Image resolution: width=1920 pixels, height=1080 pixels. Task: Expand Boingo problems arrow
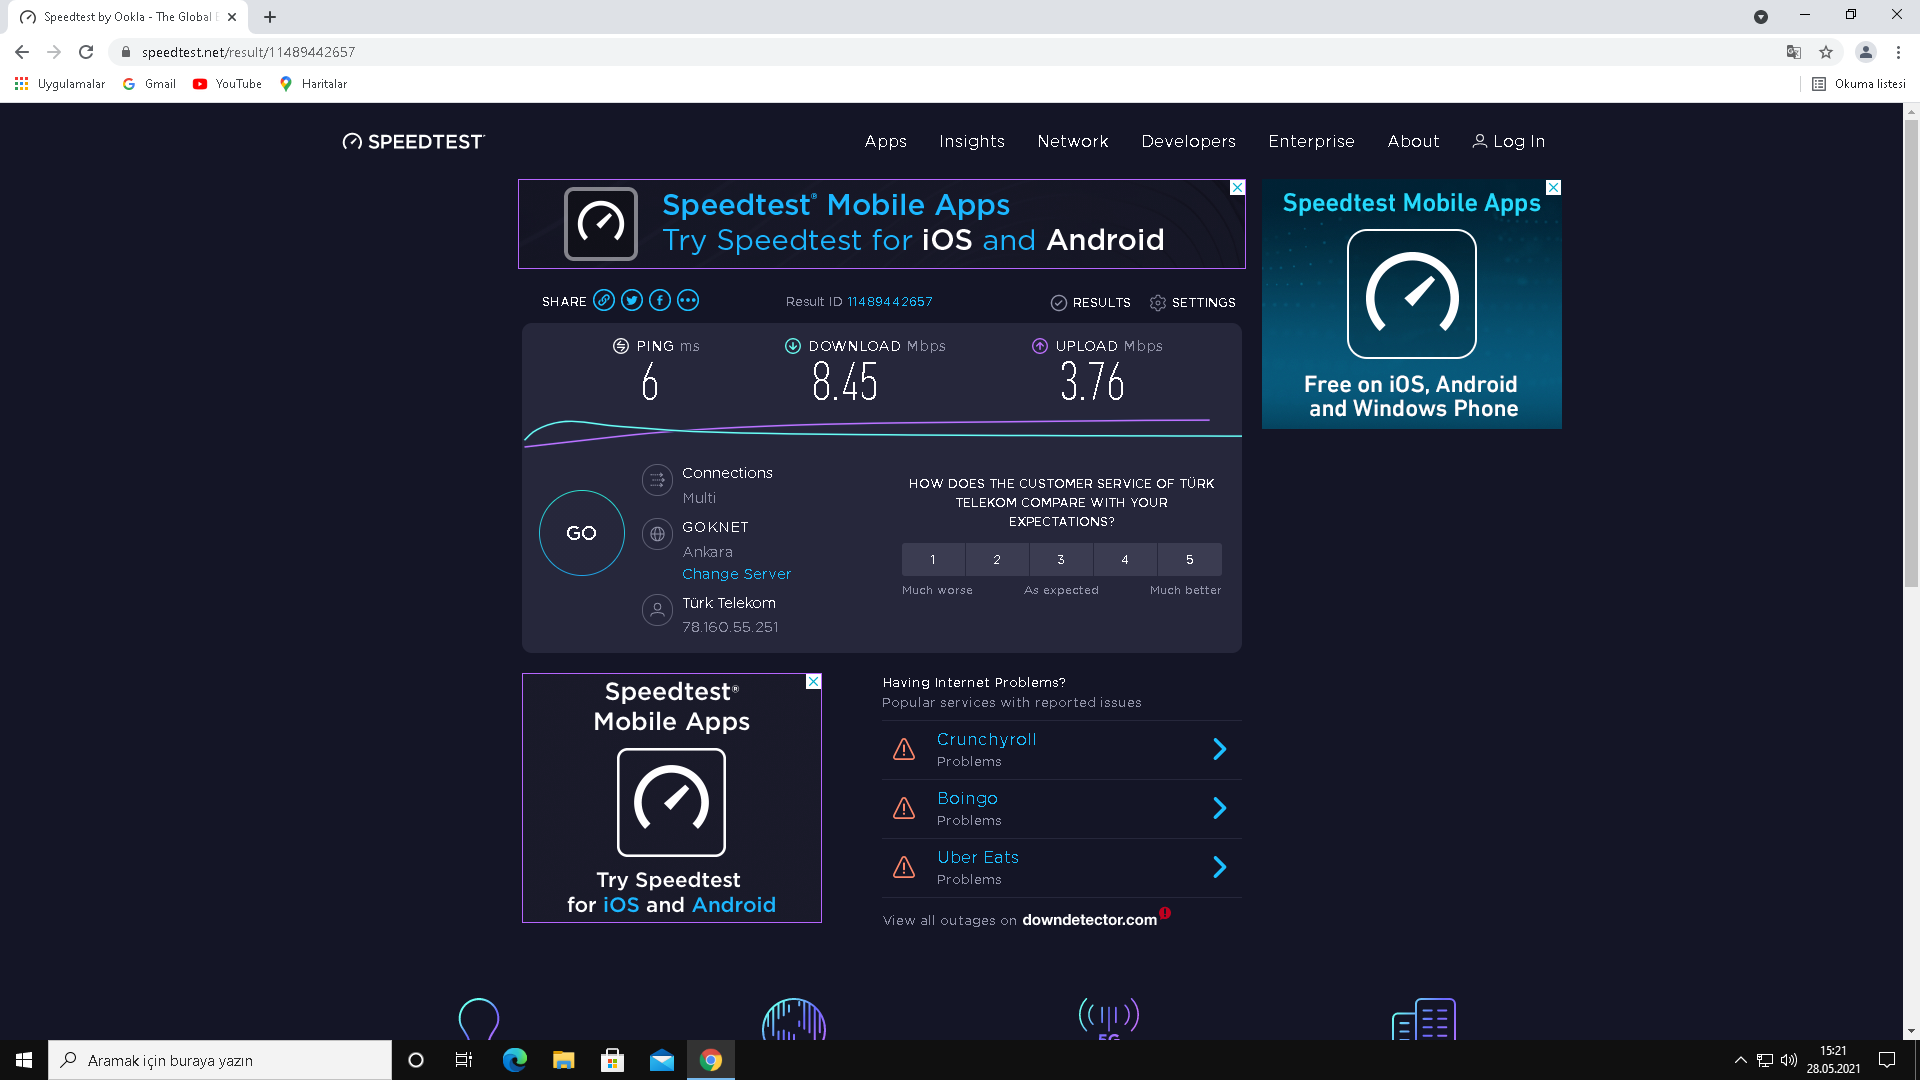(x=1219, y=808)
